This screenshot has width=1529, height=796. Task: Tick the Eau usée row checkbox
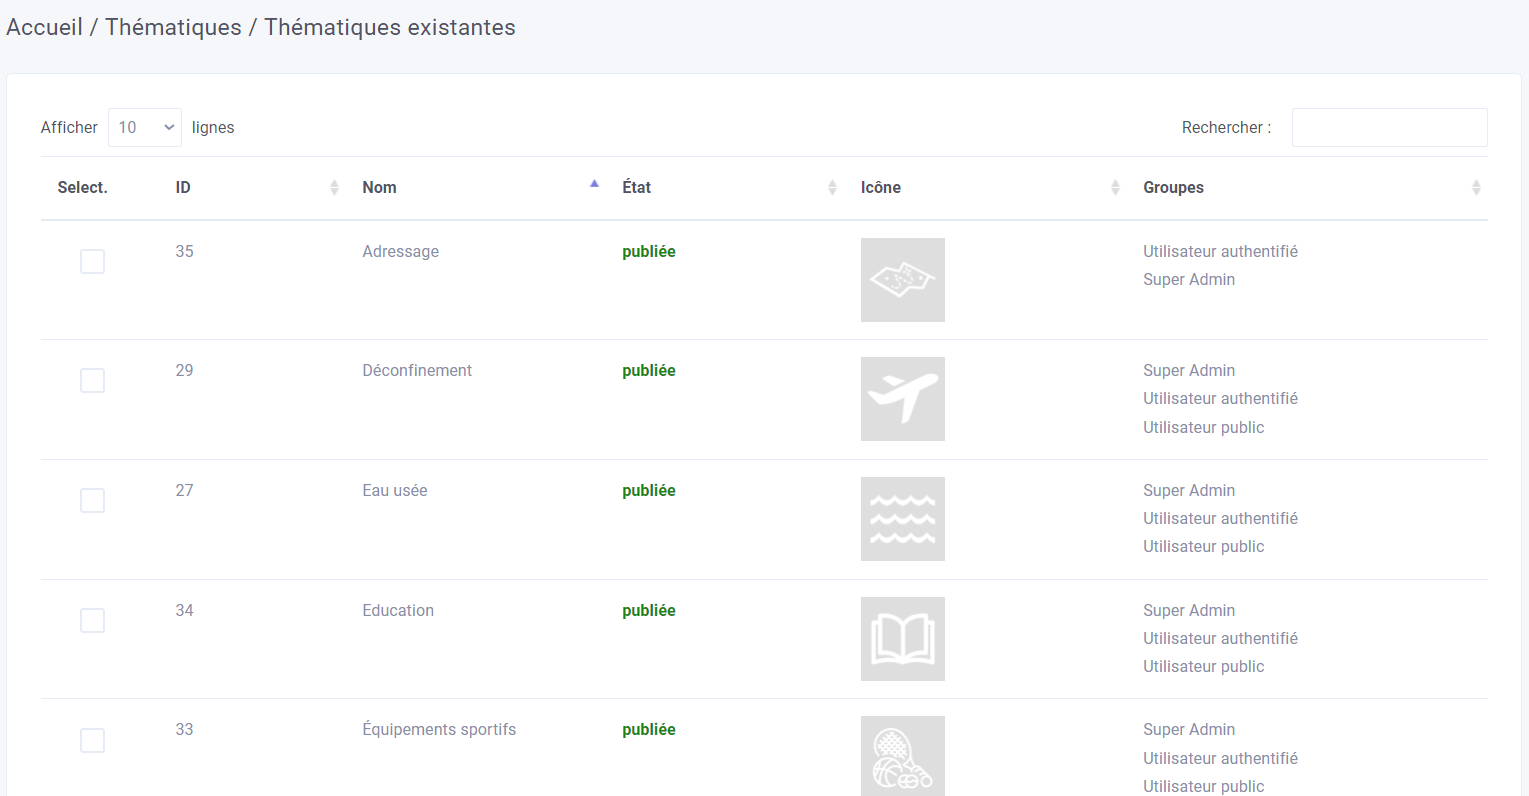tap(92, 500)
